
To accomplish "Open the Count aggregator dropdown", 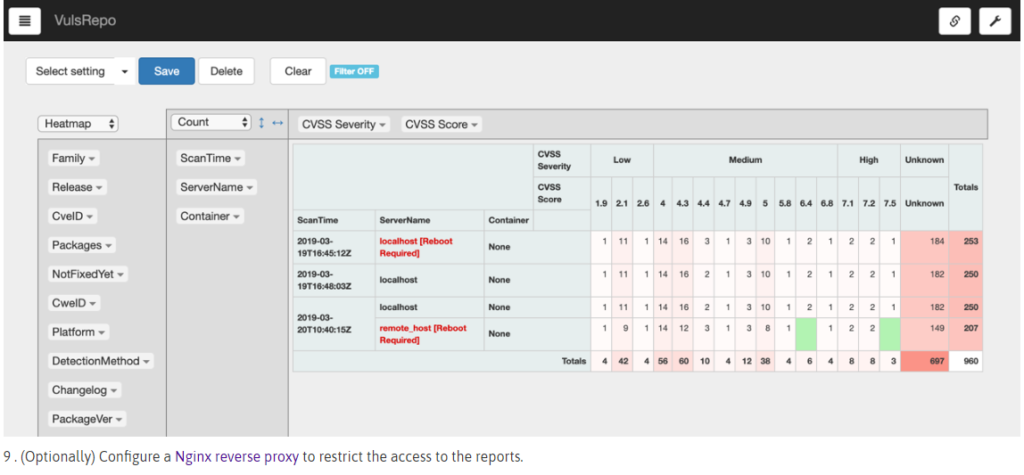I will coord(210,122).
